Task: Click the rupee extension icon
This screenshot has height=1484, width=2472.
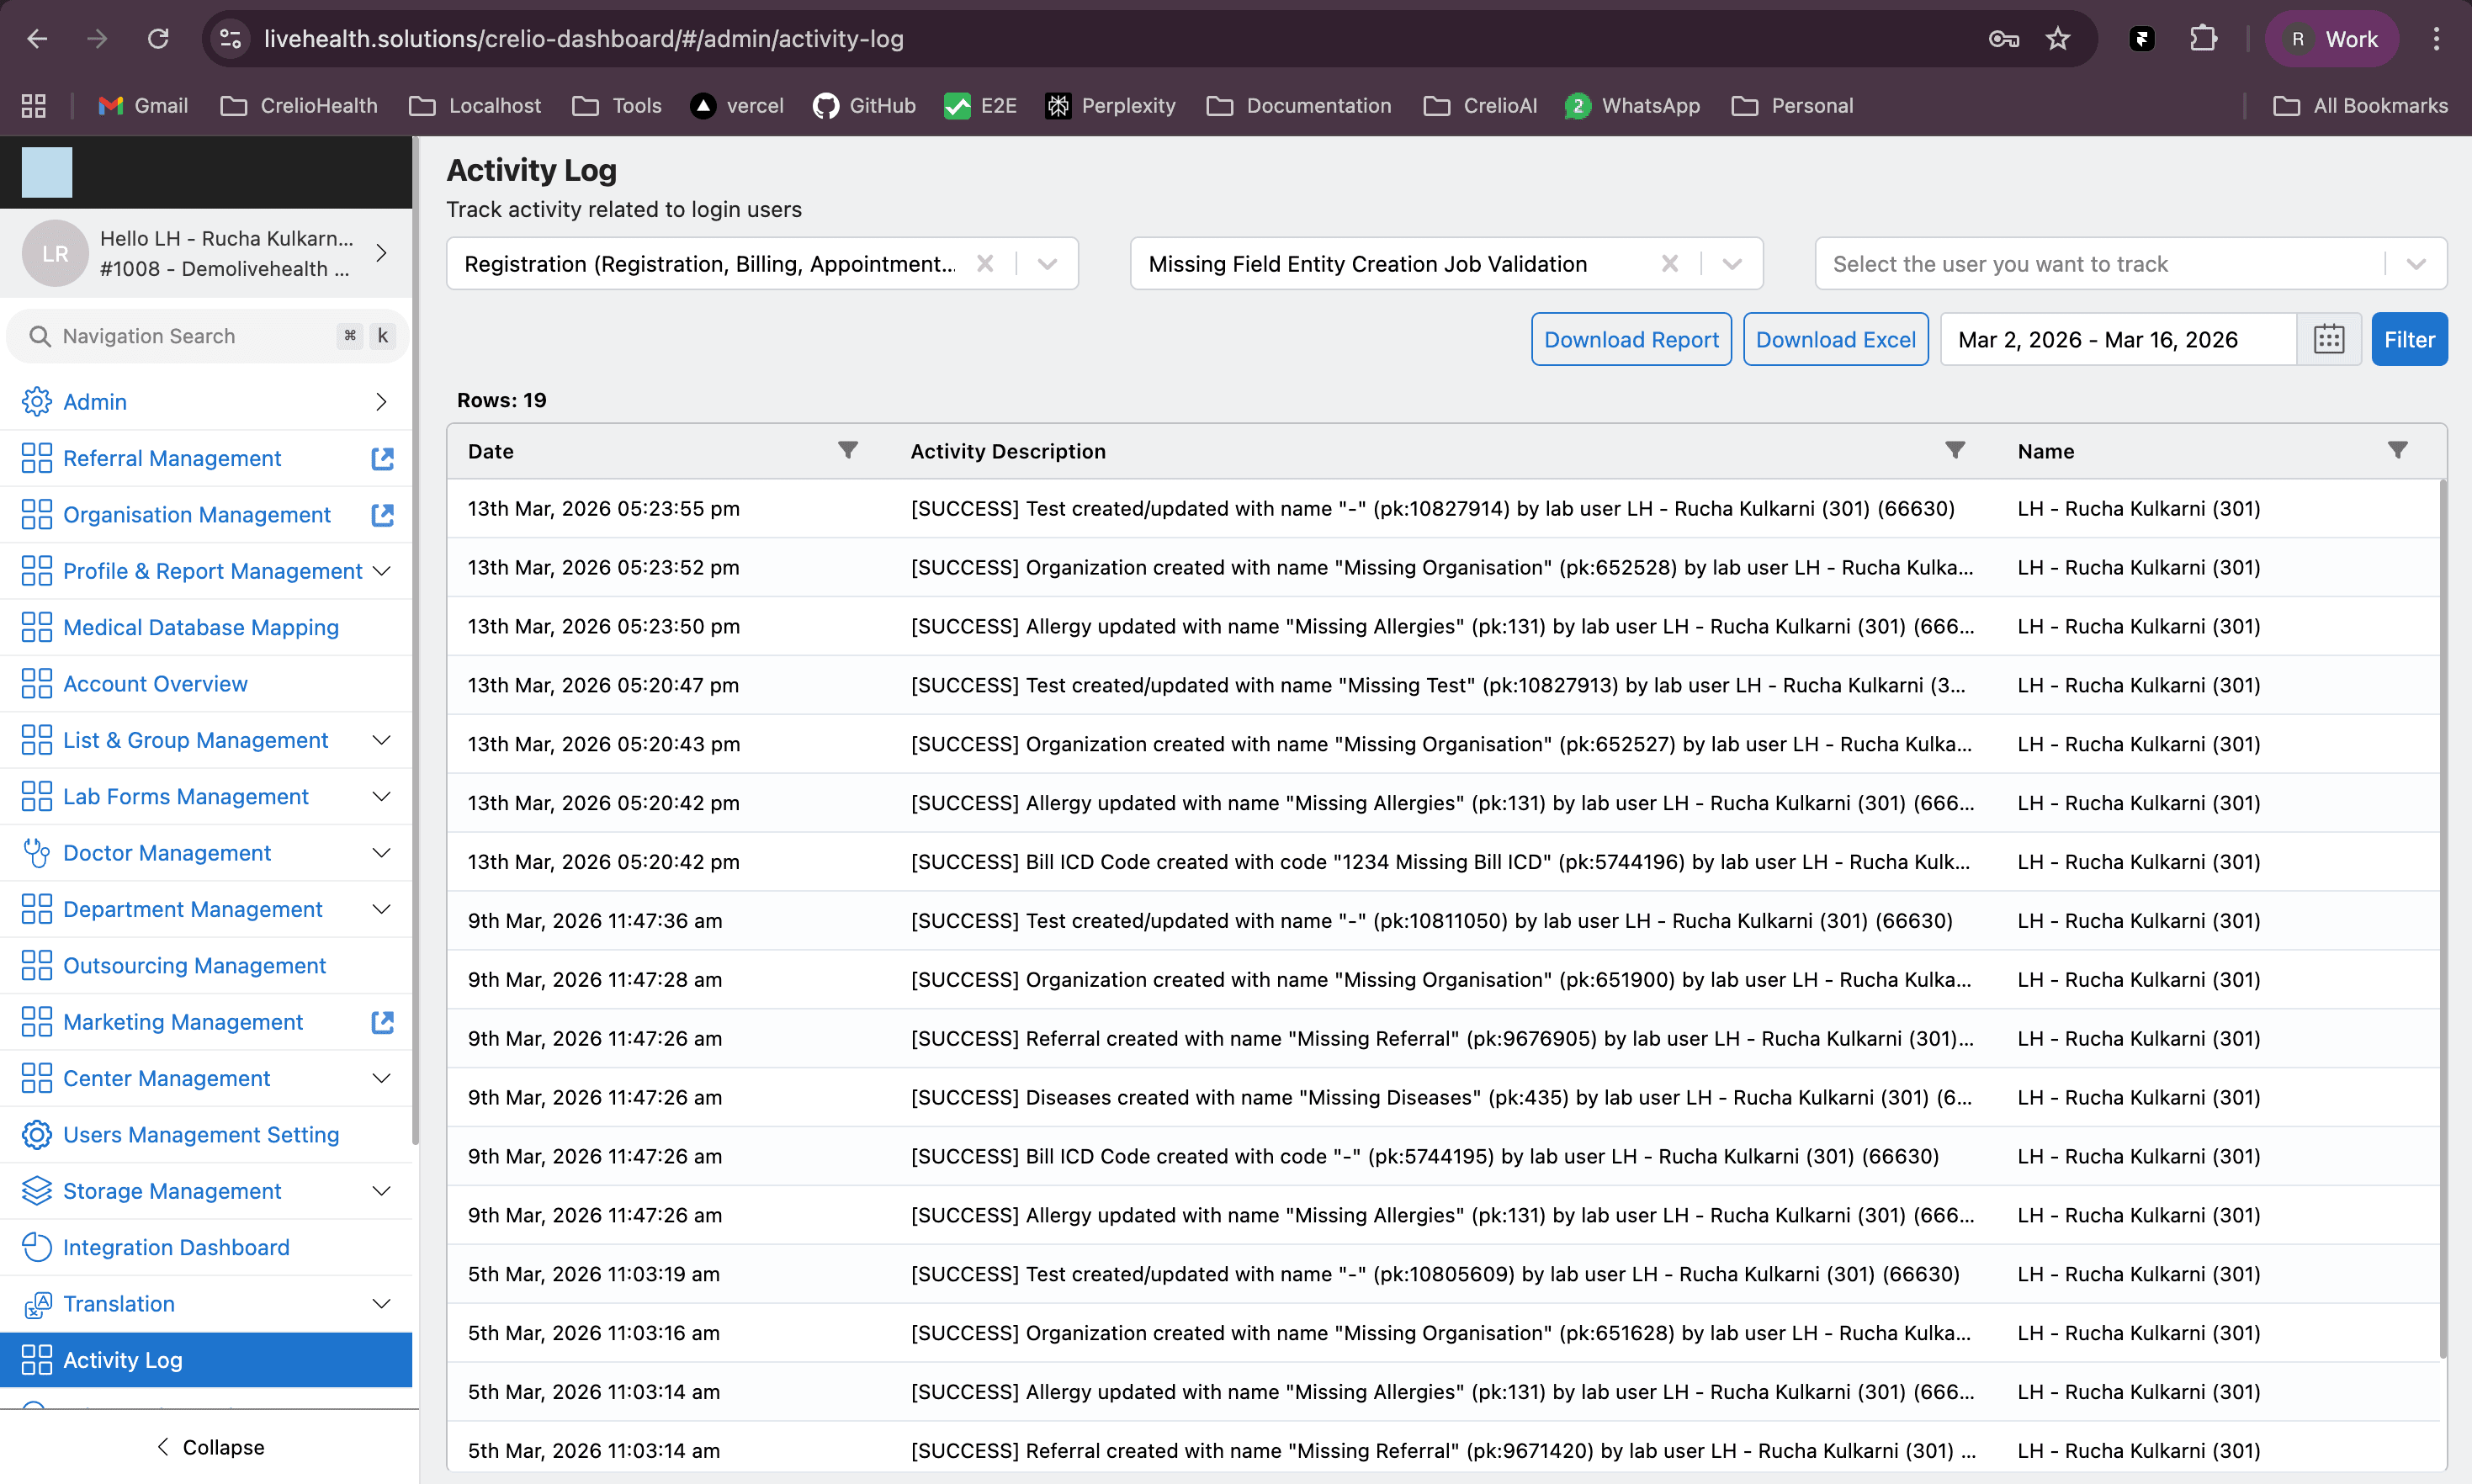Action: [2141, 39]
